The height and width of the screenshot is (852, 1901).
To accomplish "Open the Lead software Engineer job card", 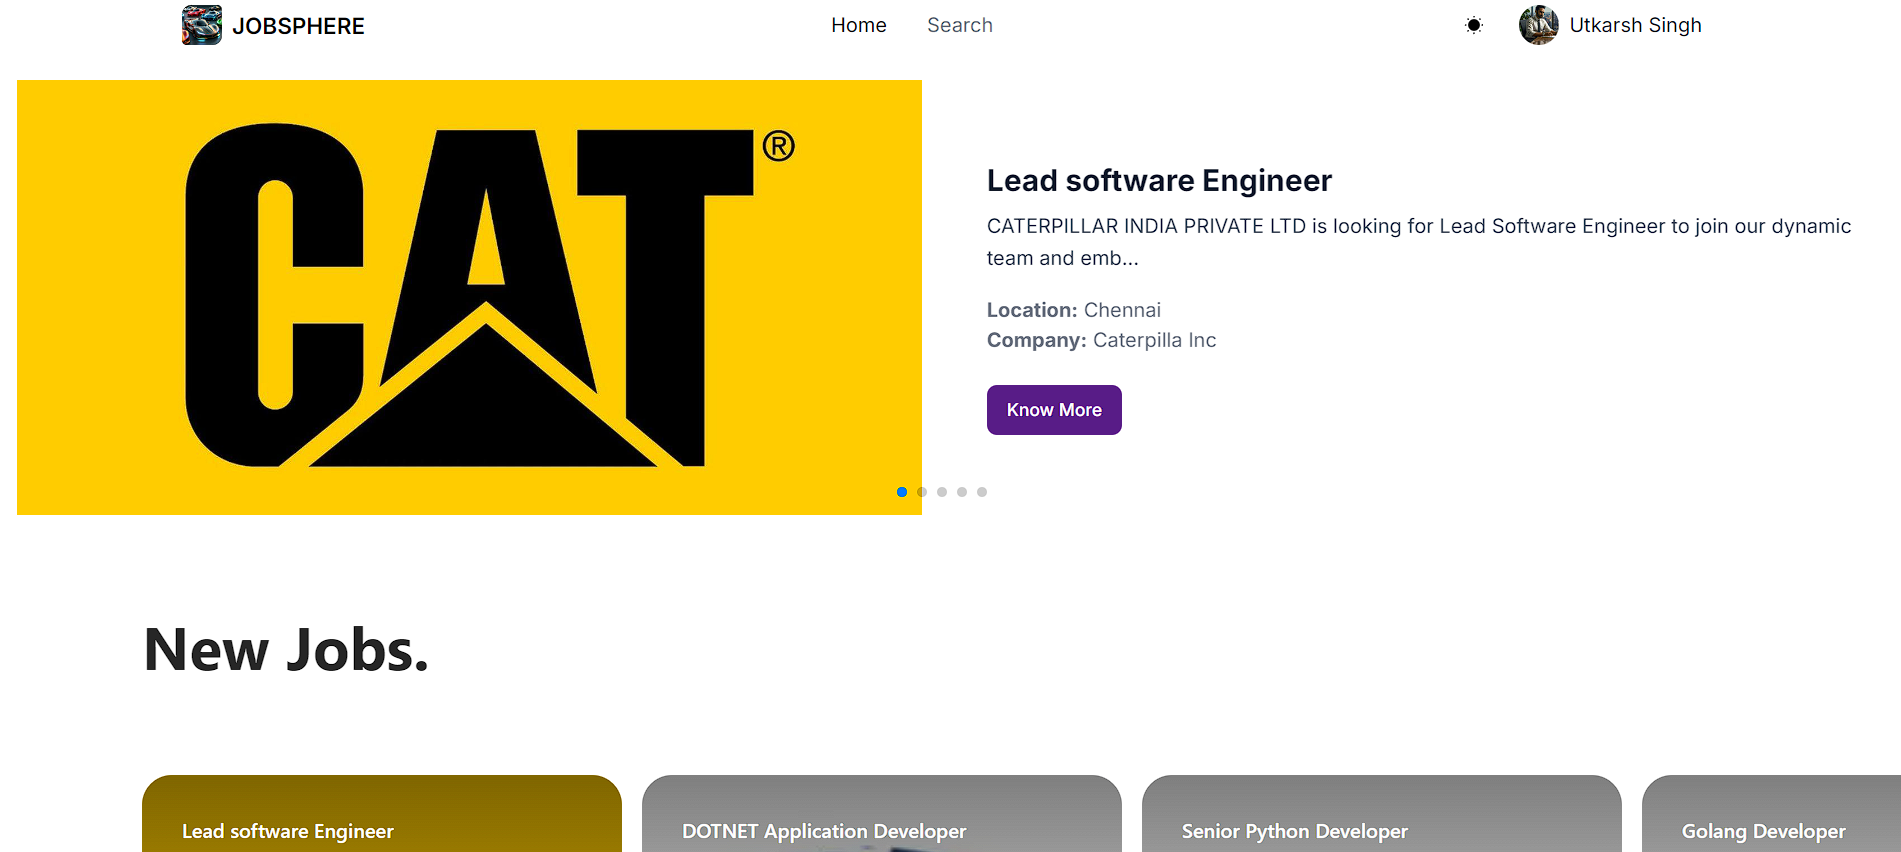I will [x=382, y=814].
